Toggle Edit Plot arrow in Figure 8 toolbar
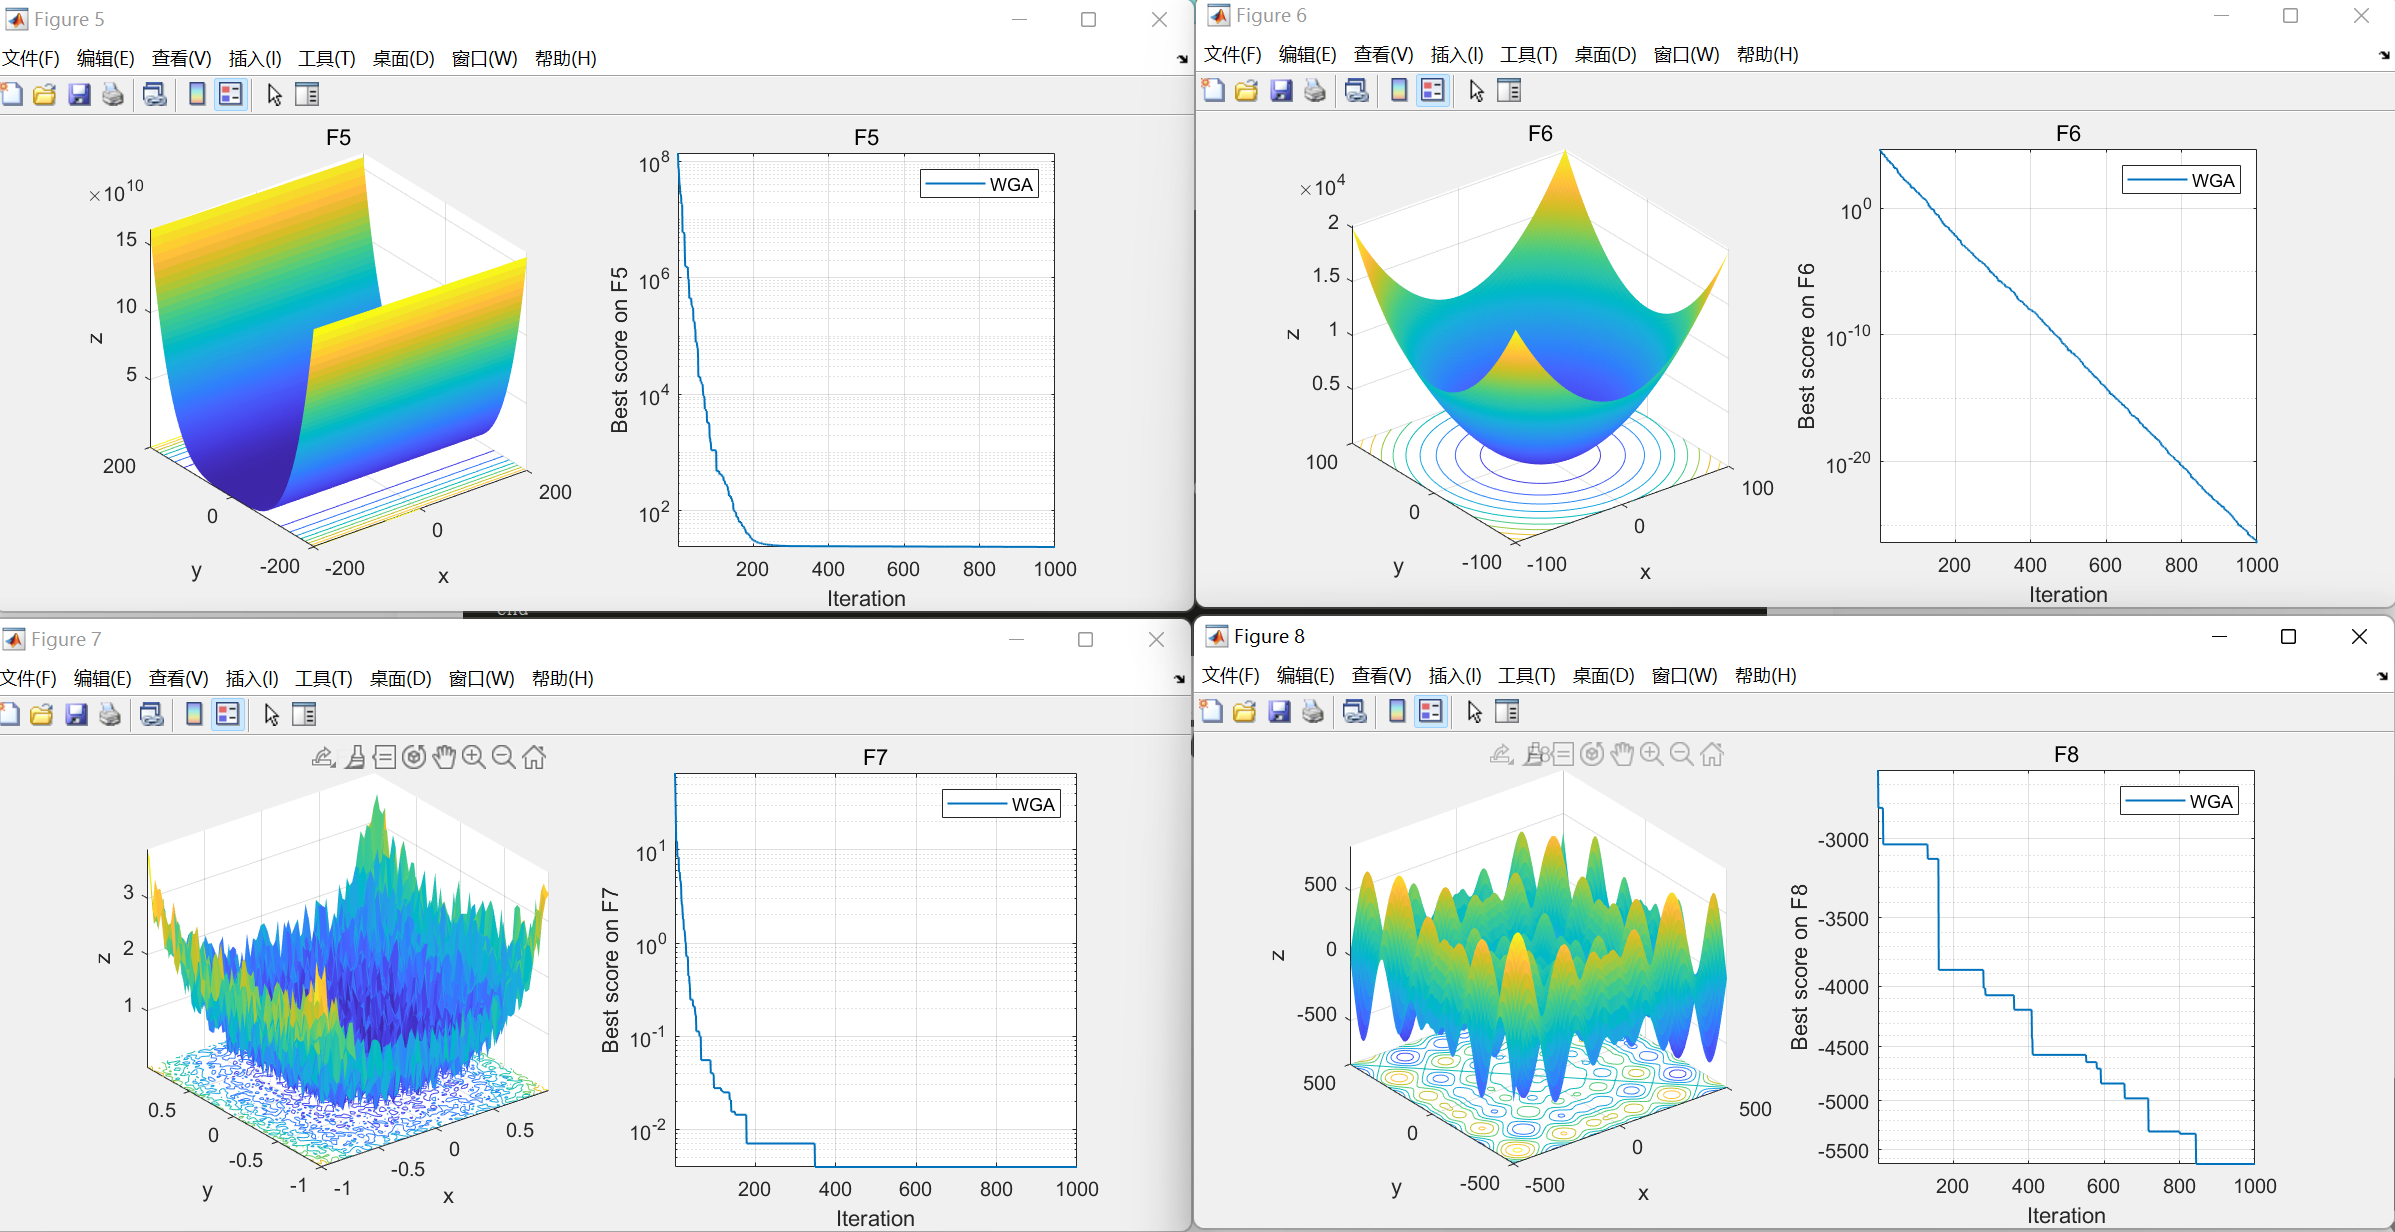The height and width of the screenshot is (1232, 2395). 1474,712
